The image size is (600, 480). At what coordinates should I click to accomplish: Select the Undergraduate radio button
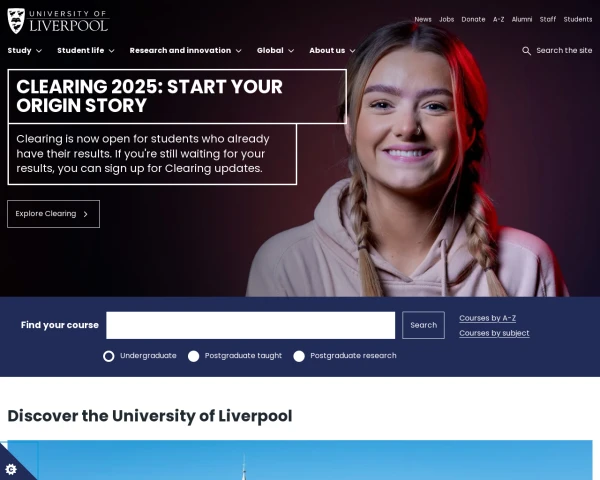point(109,356)
